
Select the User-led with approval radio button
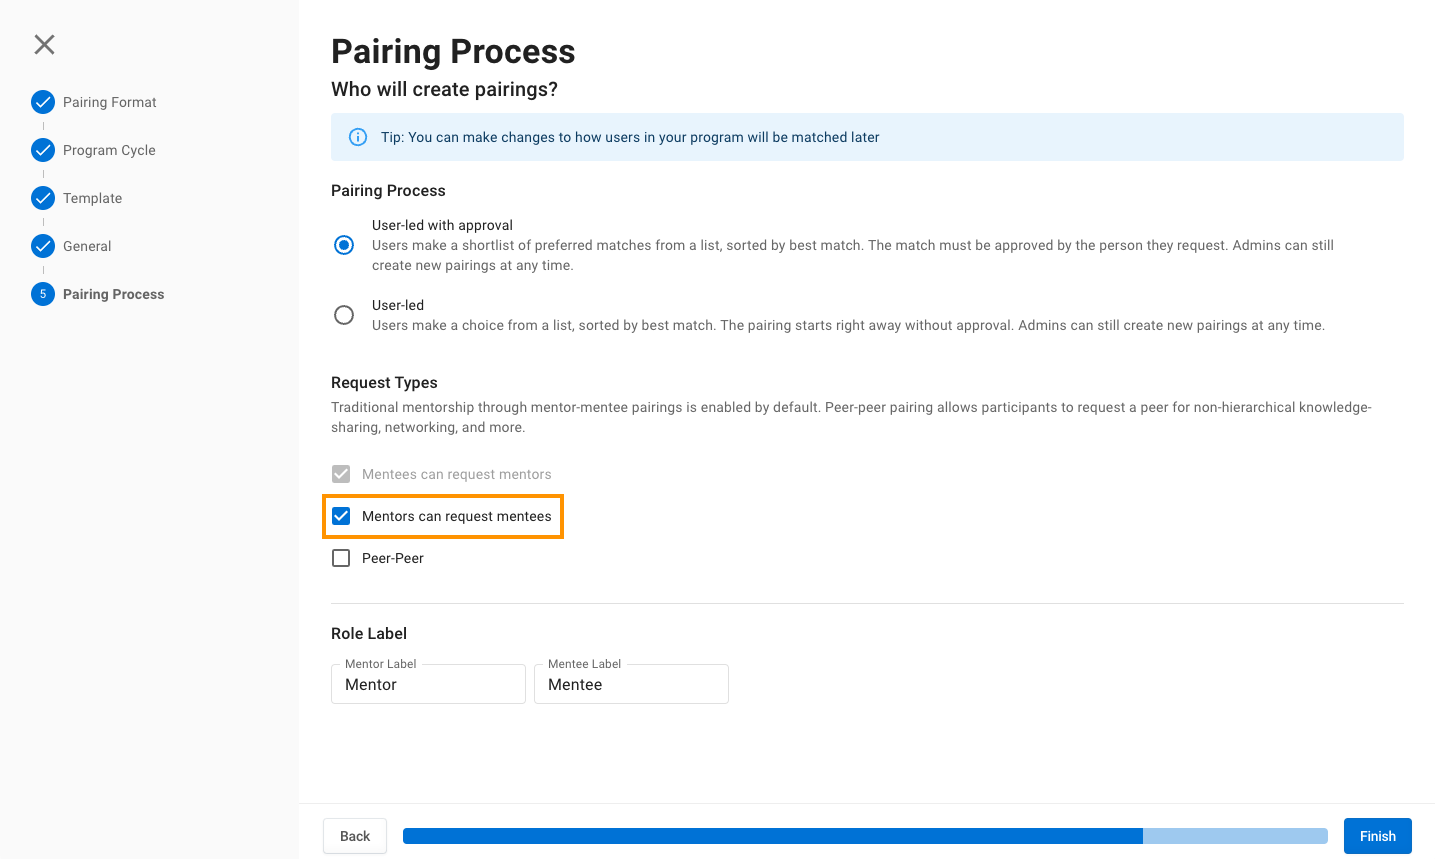344,245
